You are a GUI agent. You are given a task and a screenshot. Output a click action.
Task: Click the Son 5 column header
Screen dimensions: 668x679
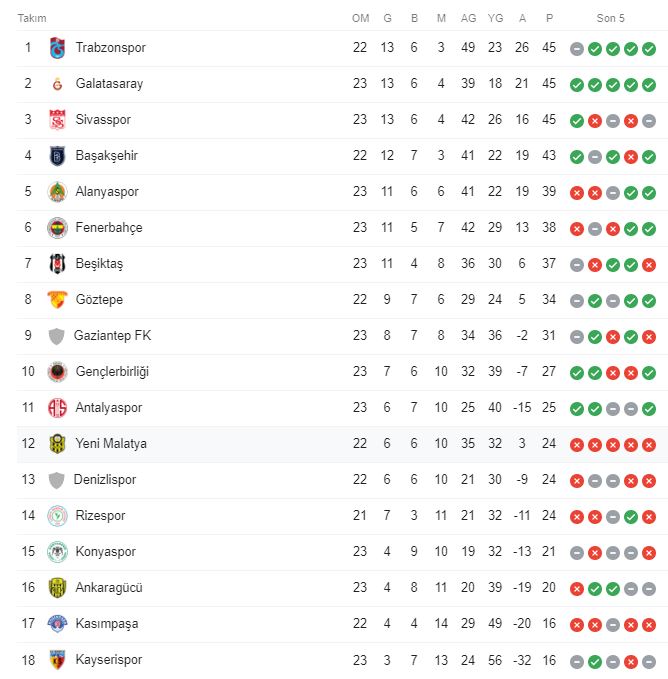[612, 18]
